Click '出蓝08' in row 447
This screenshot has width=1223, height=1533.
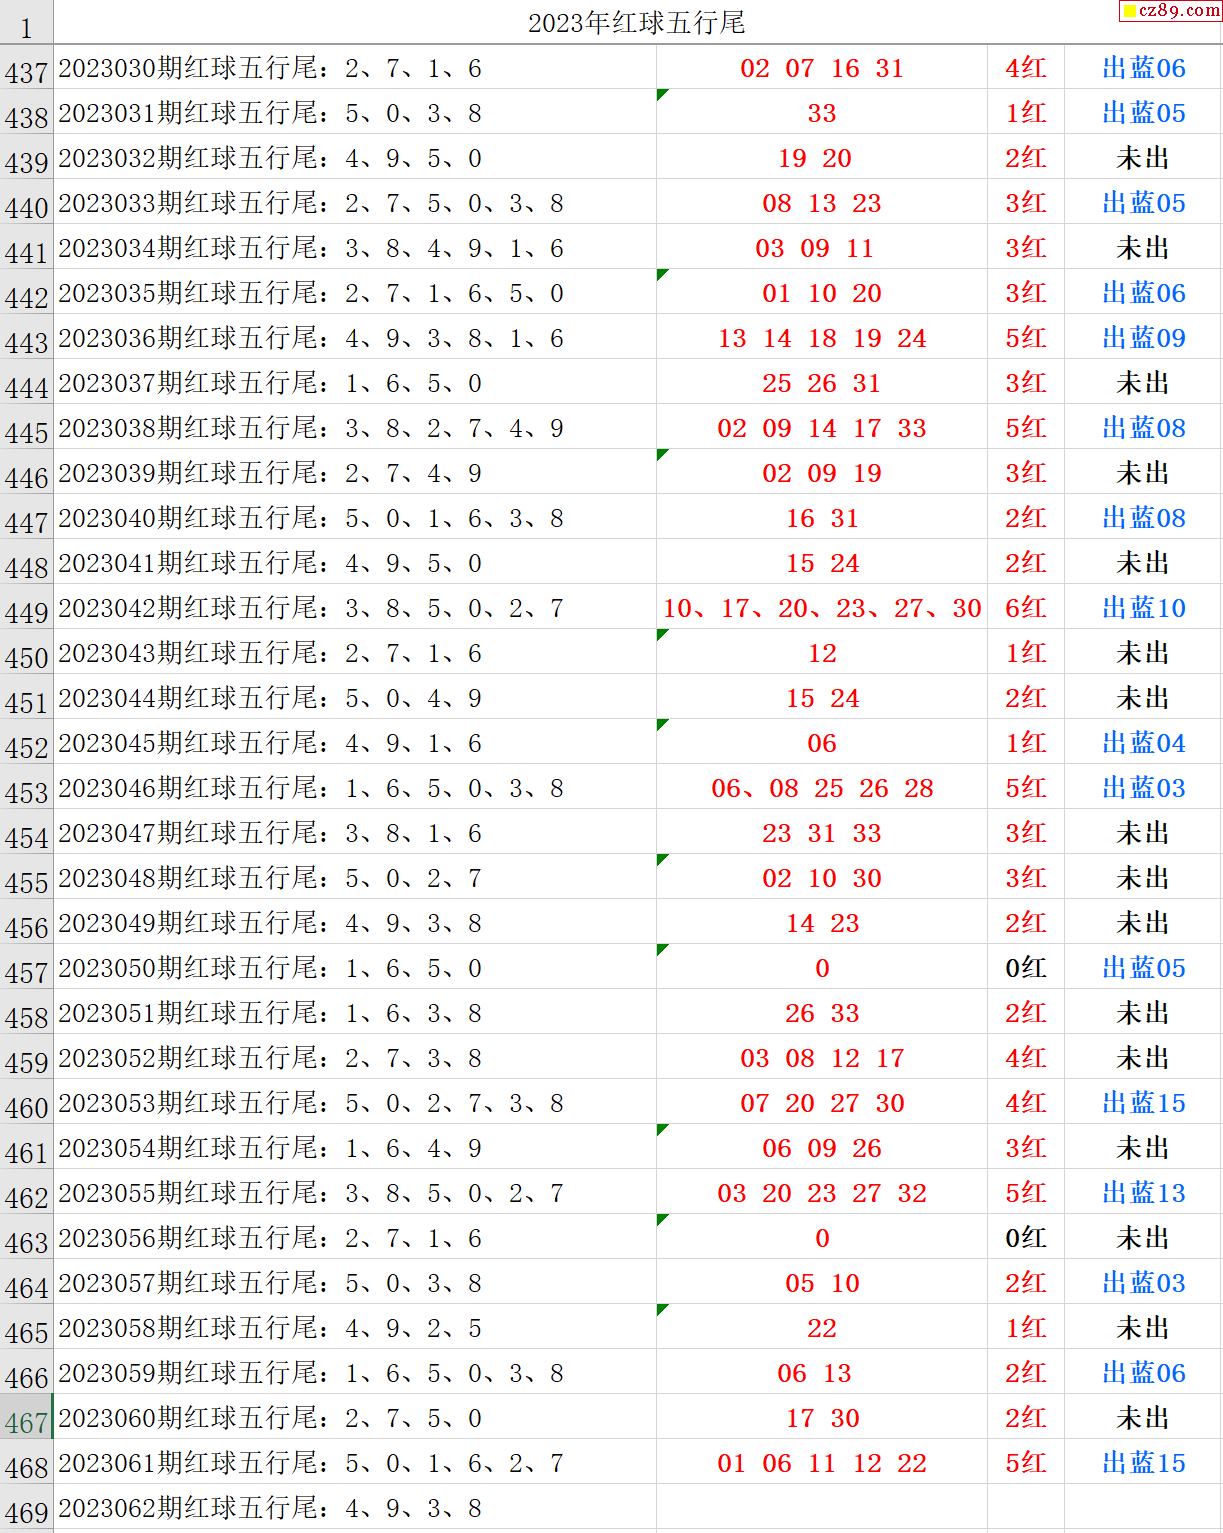click(x=1143, y=518)
